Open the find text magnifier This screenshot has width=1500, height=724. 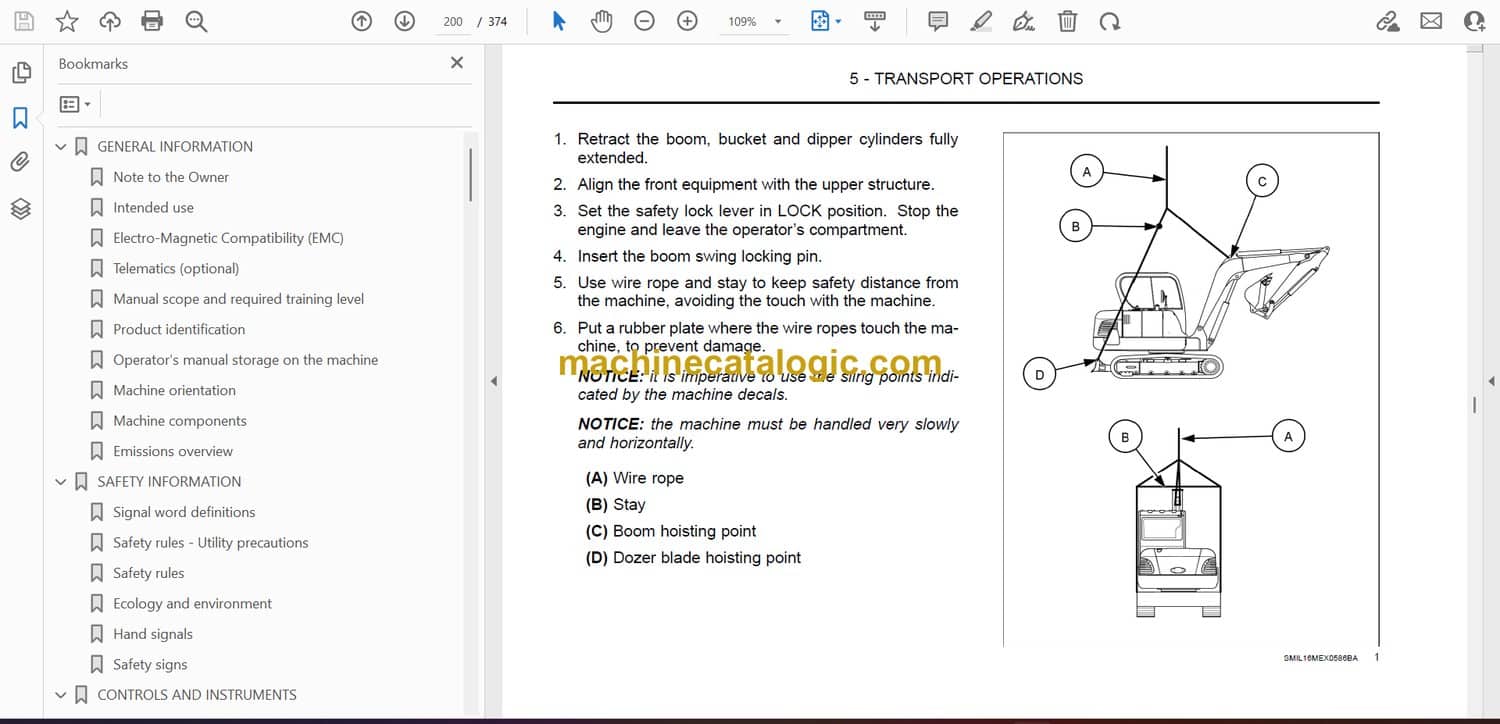(196, 21)
